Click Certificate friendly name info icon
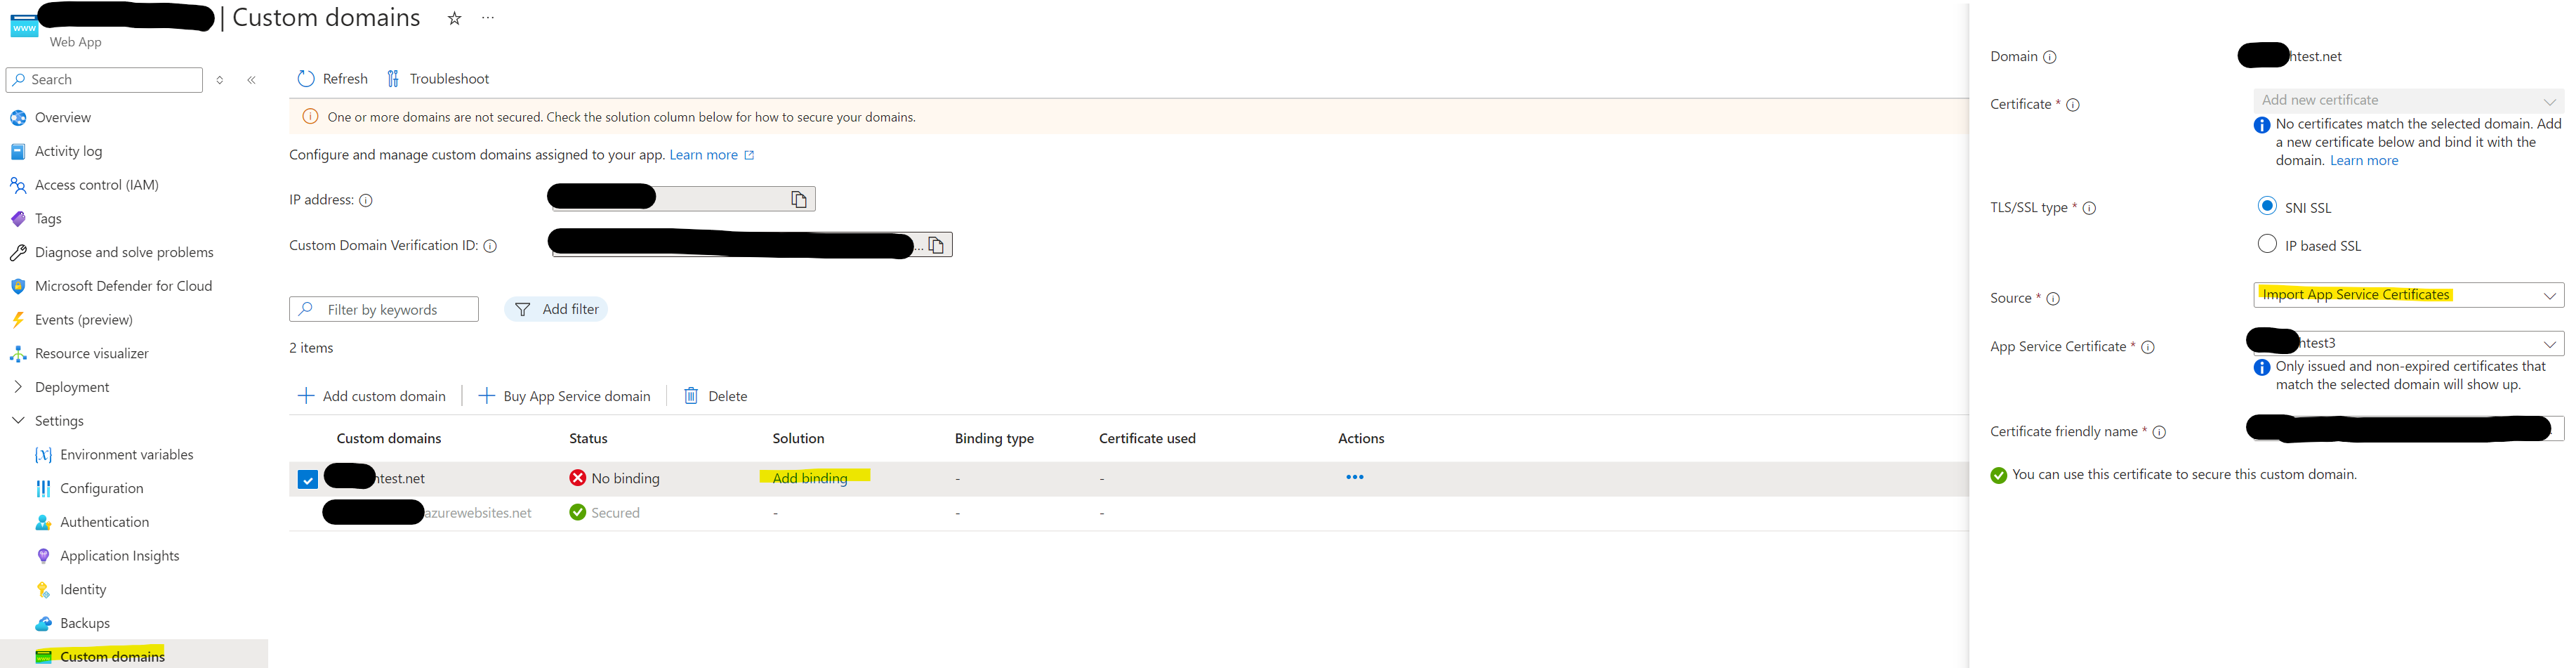Image resolution: width=2576 pixels, height=668 pixels. (2159, 432)
